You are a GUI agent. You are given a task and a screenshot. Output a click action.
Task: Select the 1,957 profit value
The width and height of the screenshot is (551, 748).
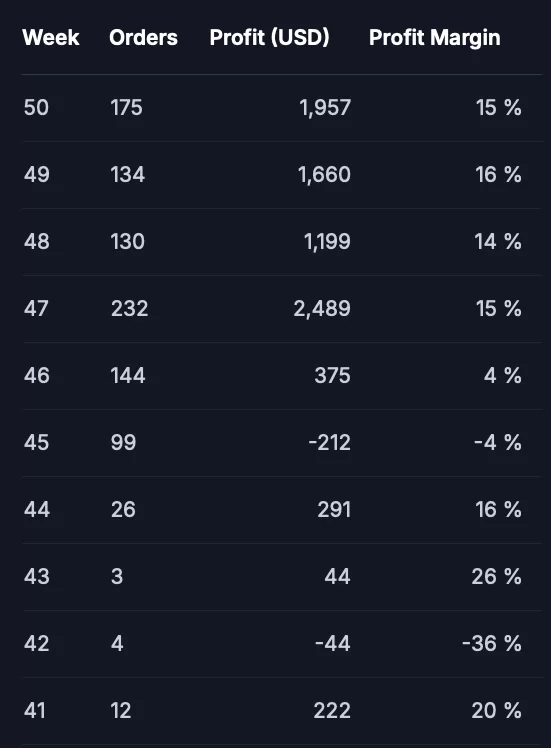point(325,107)
